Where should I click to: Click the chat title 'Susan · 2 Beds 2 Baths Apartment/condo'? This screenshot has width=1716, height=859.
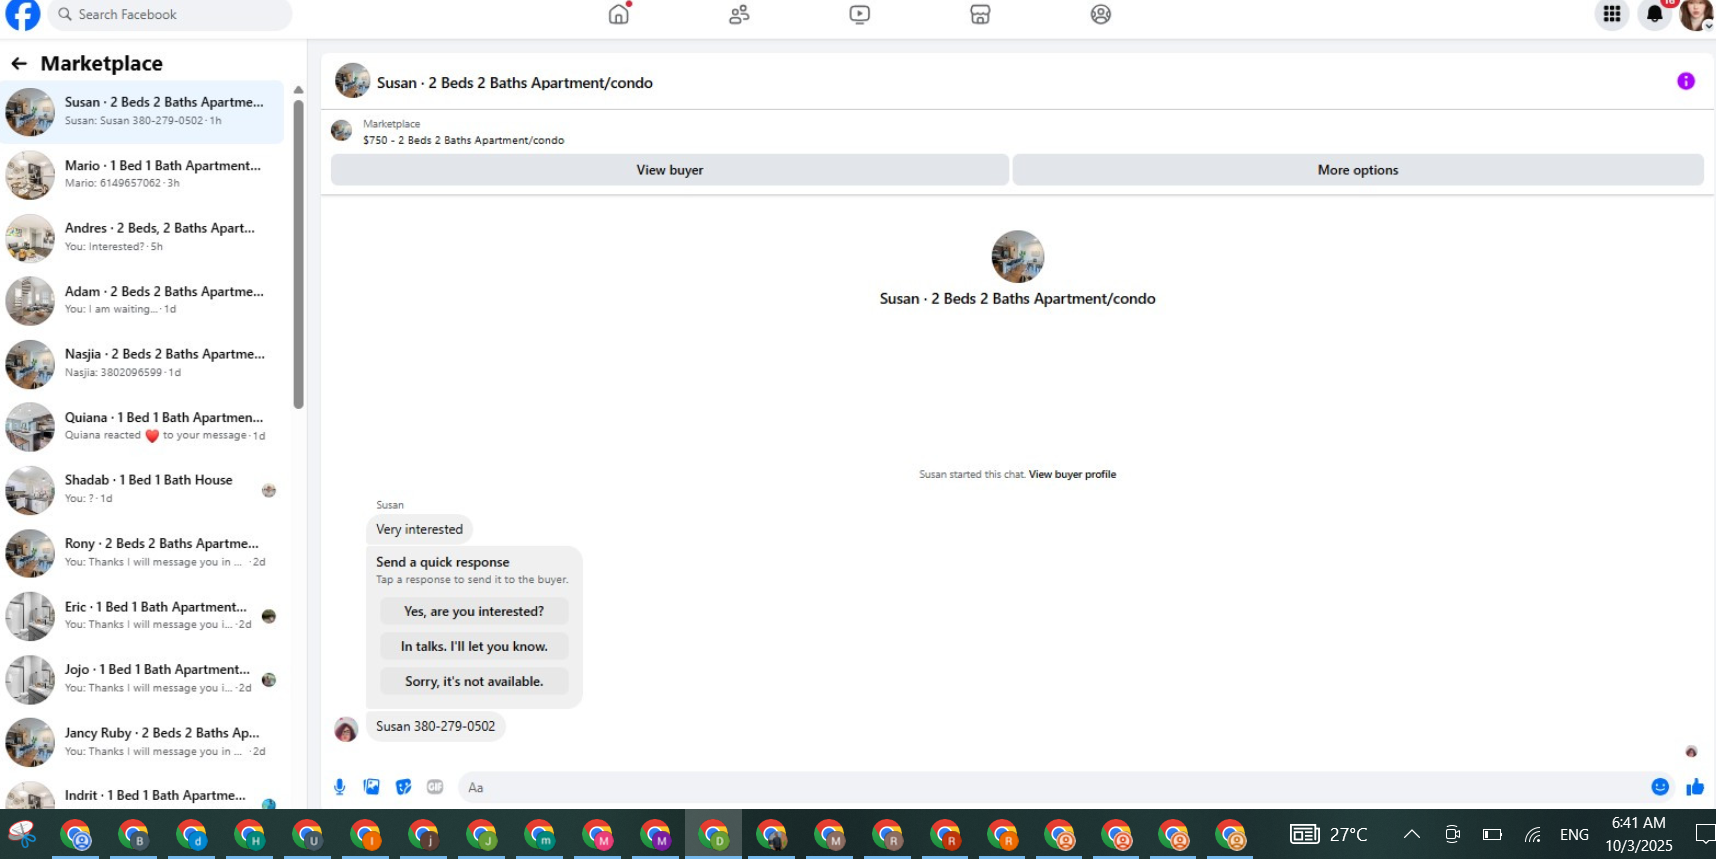point(514,82)
